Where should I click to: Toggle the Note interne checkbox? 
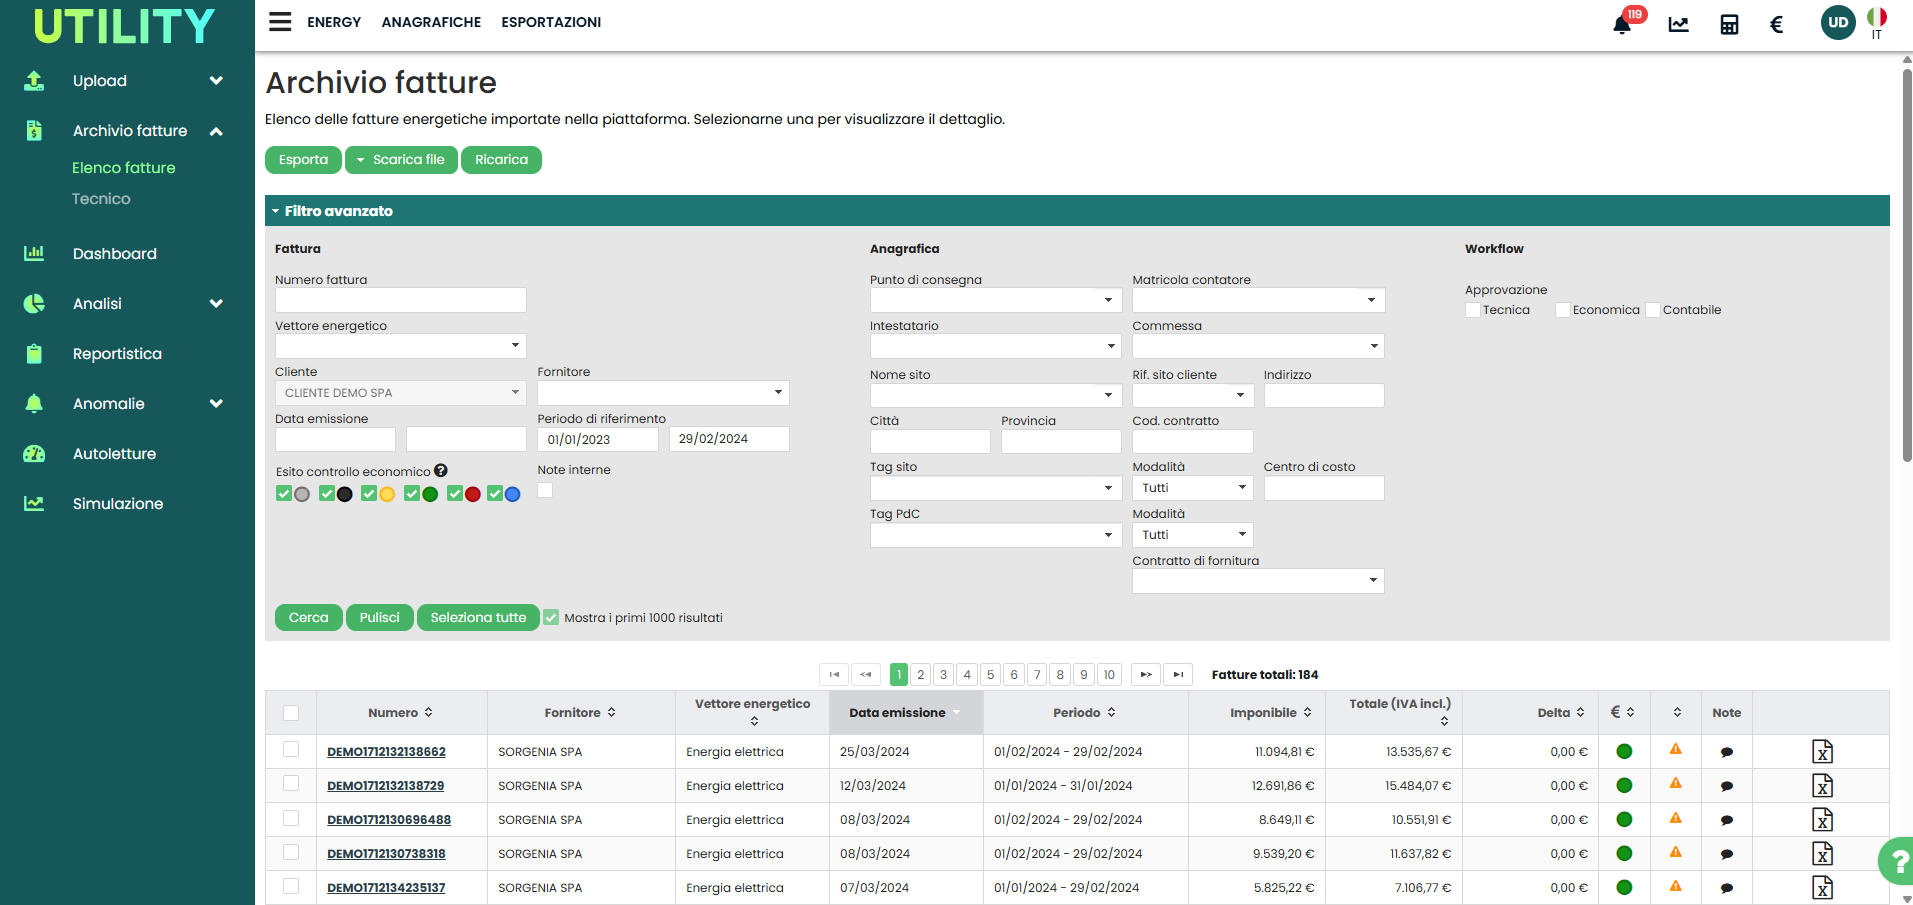(545, 490)
